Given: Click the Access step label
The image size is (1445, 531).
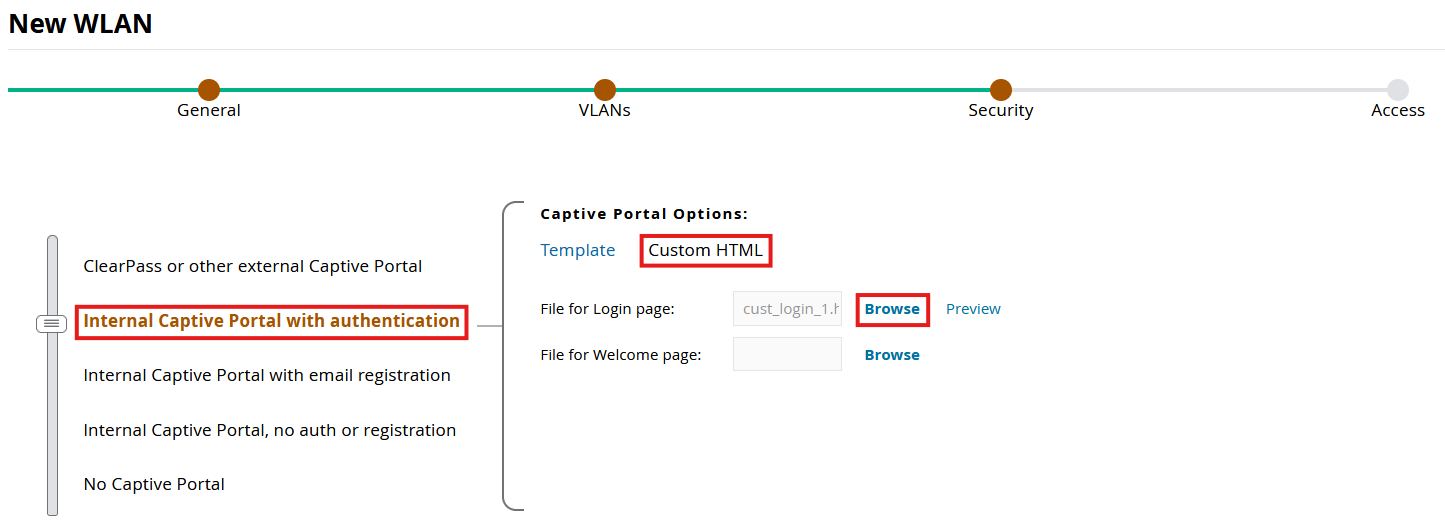Looking at the screenshot, I should (1397, 111).
